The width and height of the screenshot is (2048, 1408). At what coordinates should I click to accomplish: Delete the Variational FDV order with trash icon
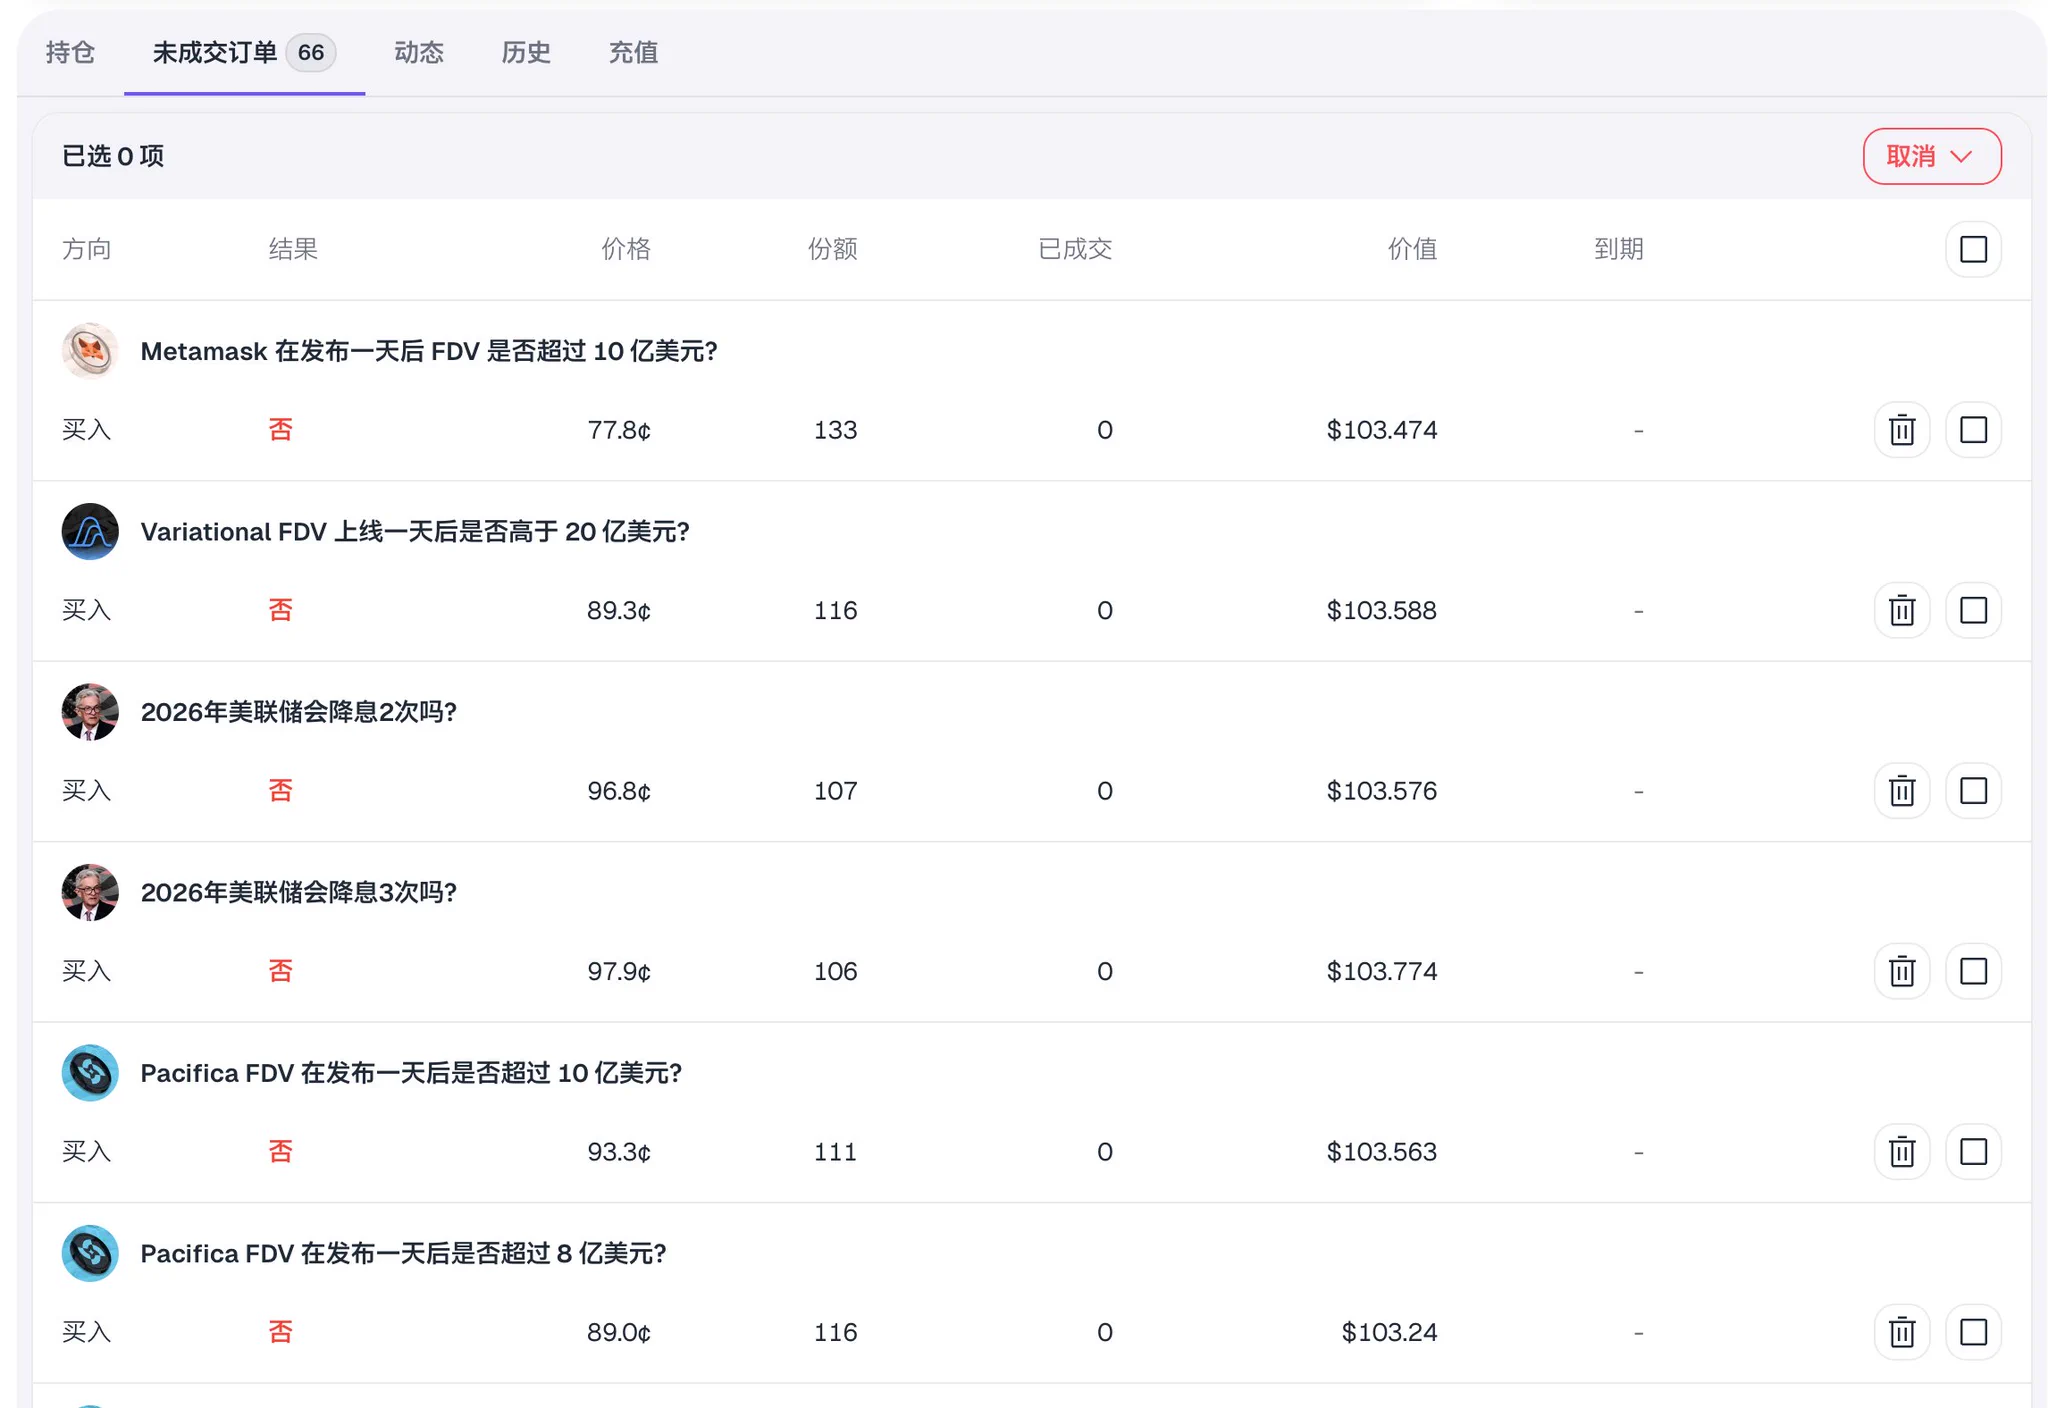click(x=1901, y=610)
